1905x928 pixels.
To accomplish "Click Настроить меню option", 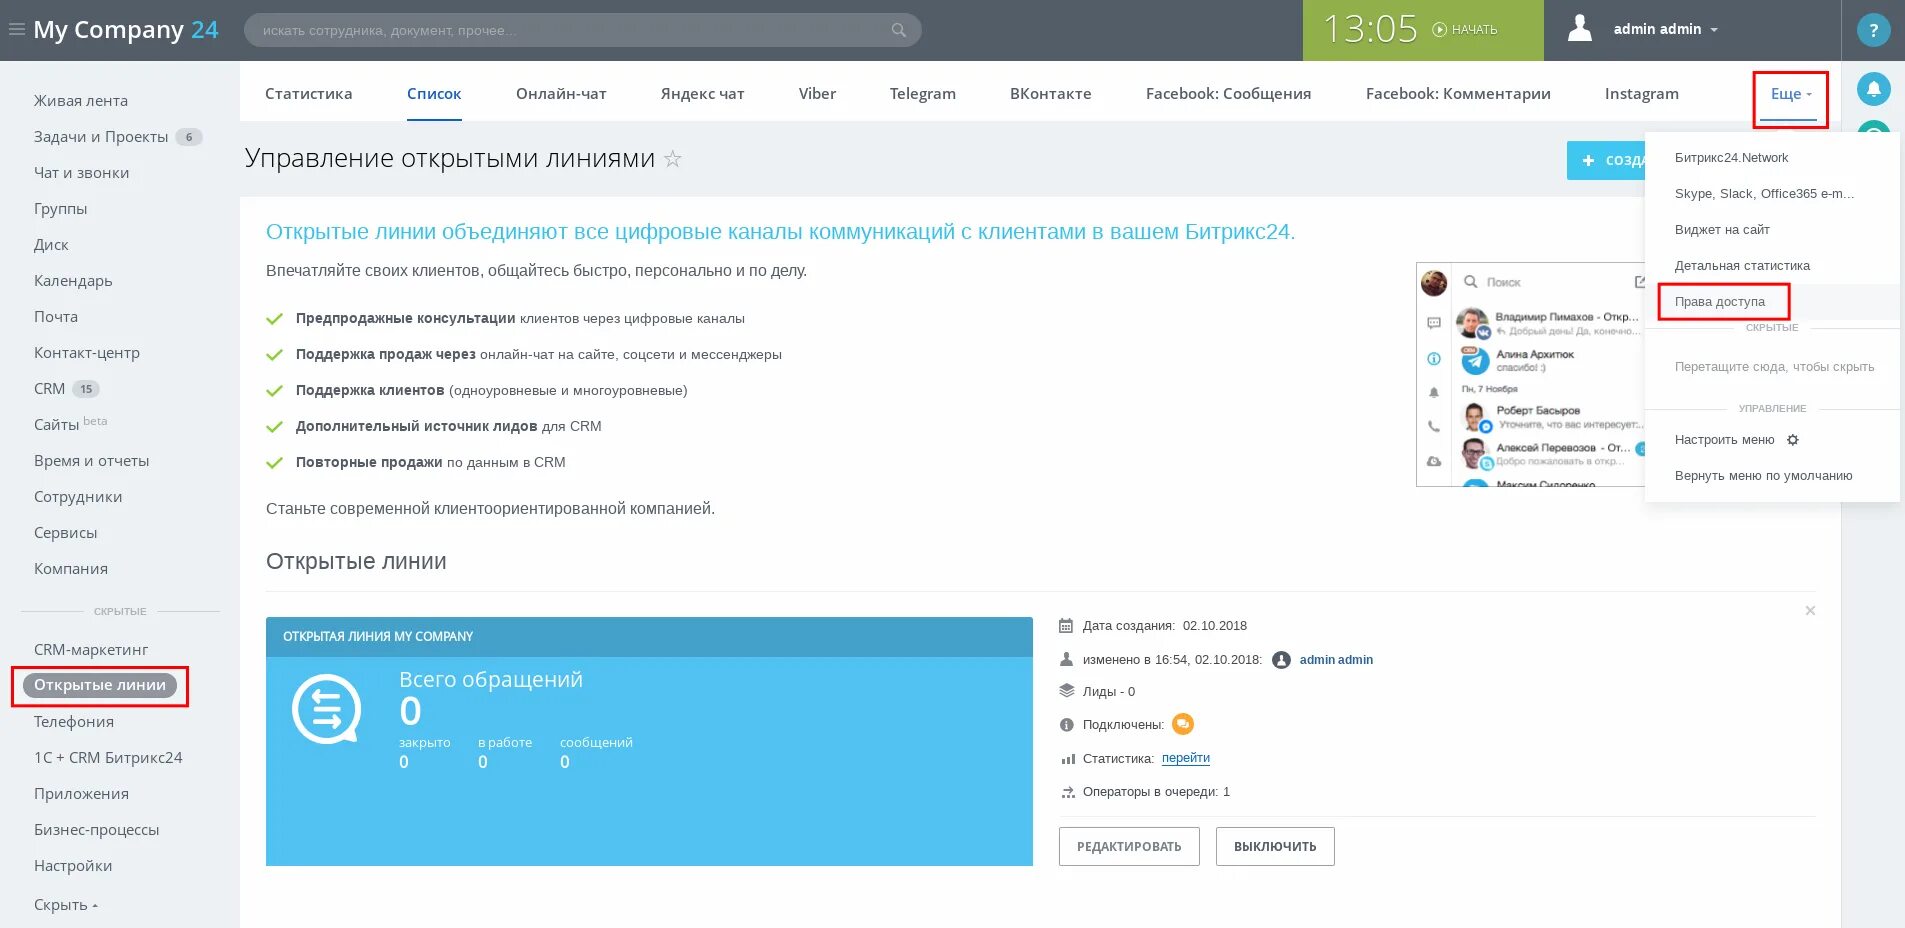I will [1725, 440].
